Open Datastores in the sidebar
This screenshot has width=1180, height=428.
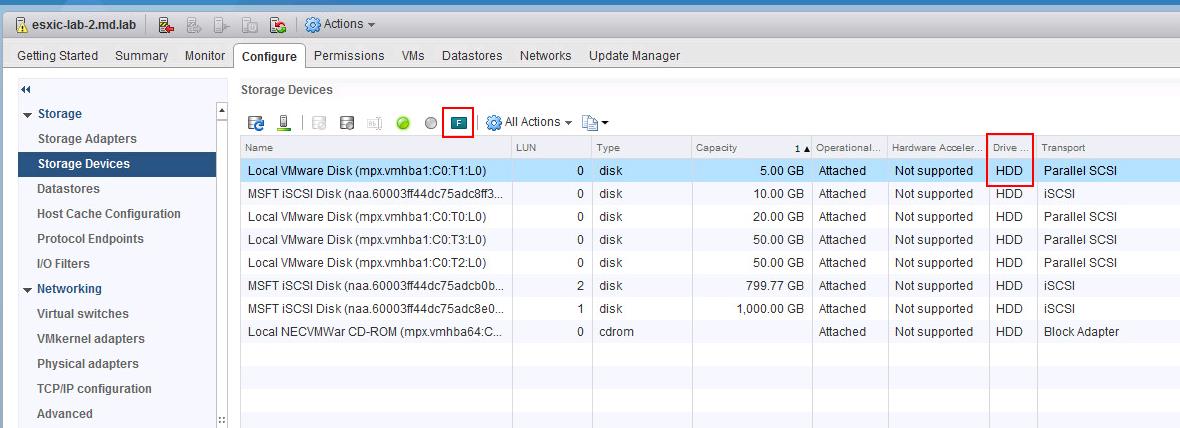[68, 189]
